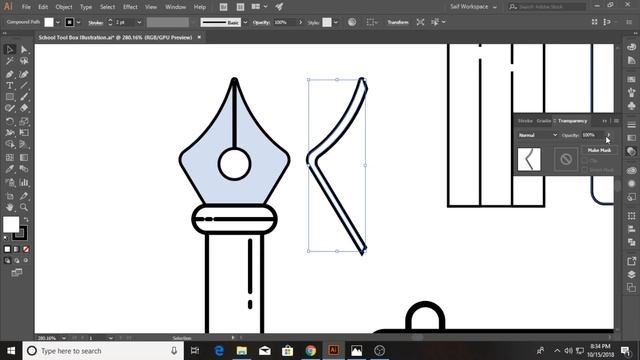
Task: Select the Rotate tool
Action: coord(10,121)
